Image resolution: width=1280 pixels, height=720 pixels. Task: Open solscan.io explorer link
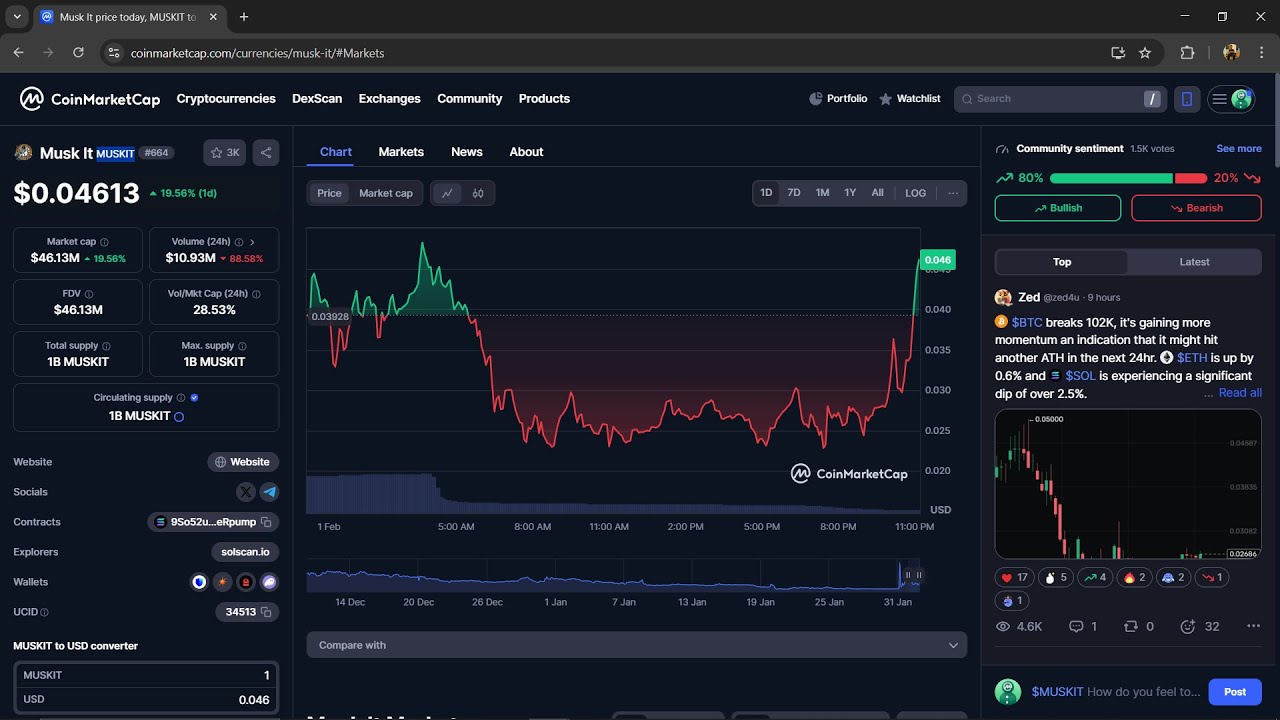click(245, 552)
